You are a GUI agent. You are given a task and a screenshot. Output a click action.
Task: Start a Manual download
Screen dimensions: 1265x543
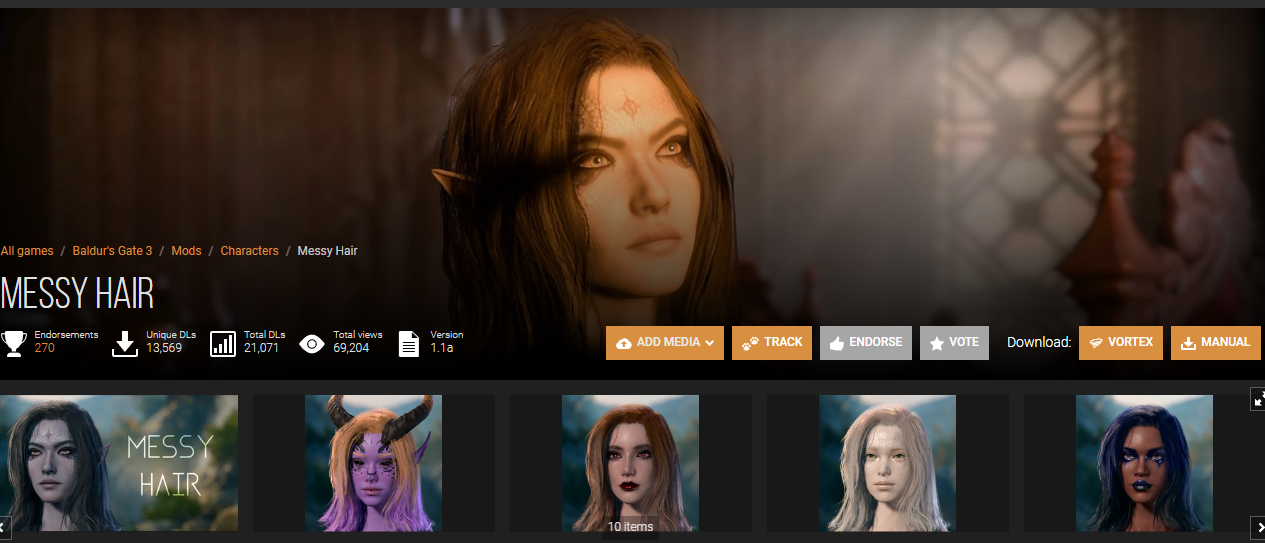(1216, 343)
